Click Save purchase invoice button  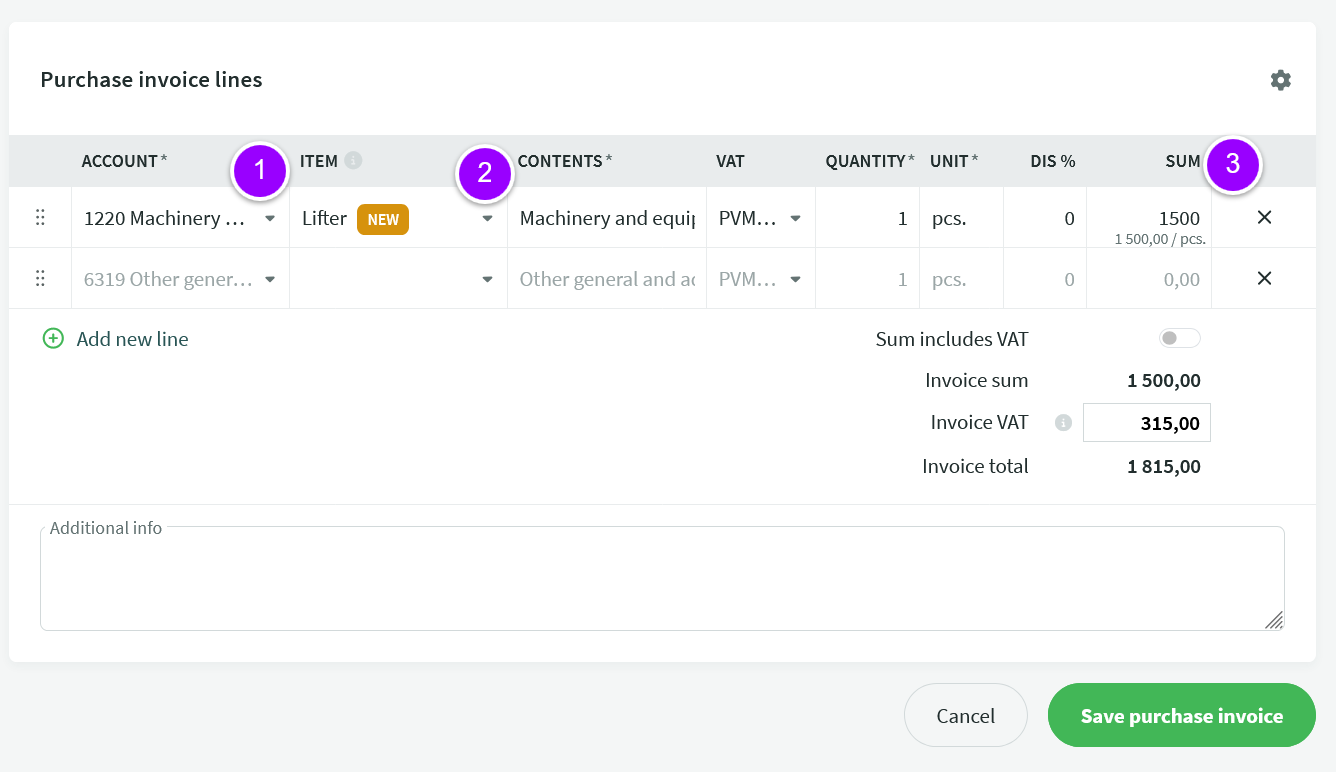1181,715
